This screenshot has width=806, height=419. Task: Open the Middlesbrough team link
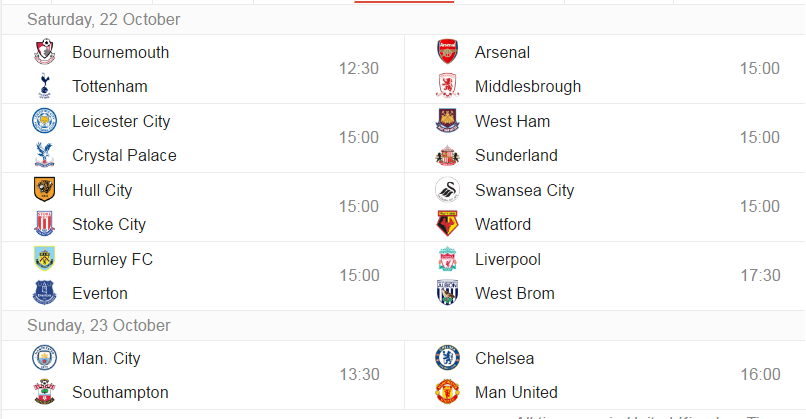click(x=528, y=86)
